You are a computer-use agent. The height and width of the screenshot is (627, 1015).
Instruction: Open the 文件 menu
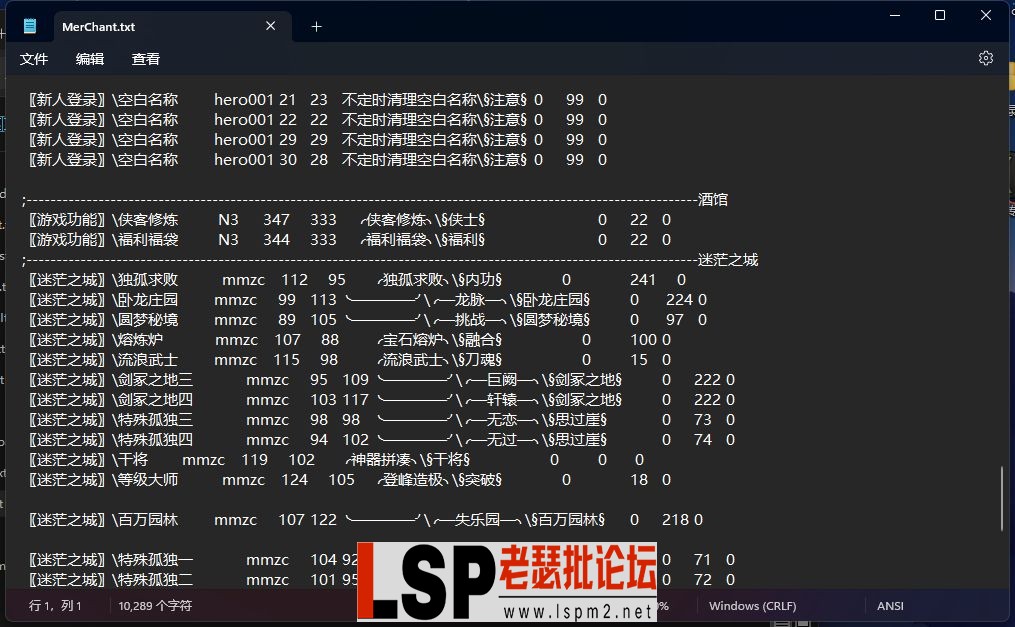click(34, 59)
